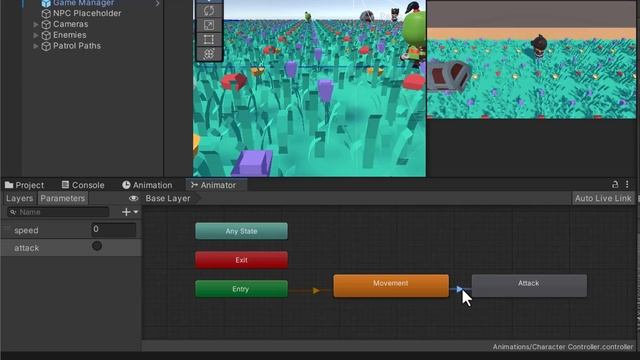640x360 pixels.
Task: Expand the Cameras hierarchy item
Action: point(36,24)
